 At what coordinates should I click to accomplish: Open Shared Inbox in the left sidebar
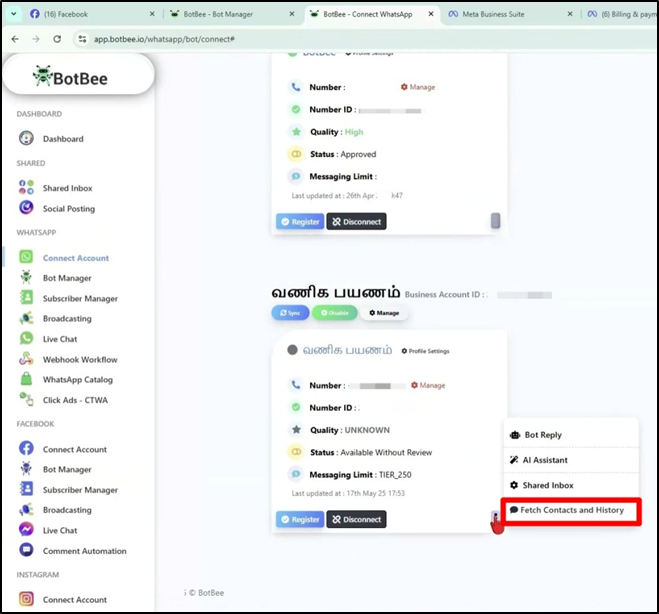pos(67,188)
